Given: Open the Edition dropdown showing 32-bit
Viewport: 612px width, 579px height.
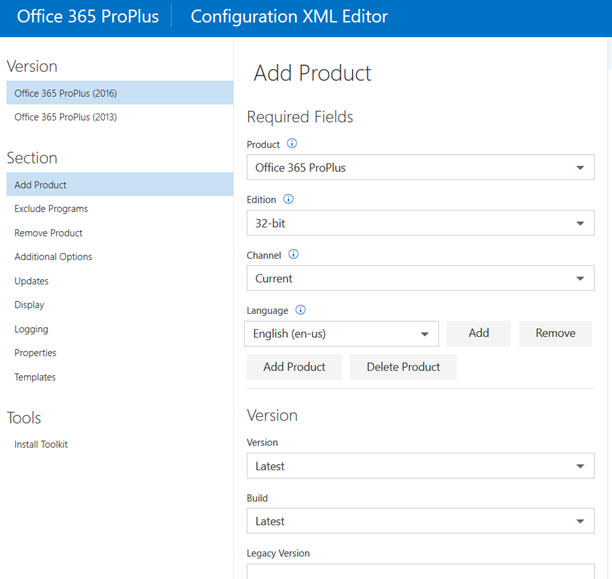Looking at the screenshot, I should [420, 223].
